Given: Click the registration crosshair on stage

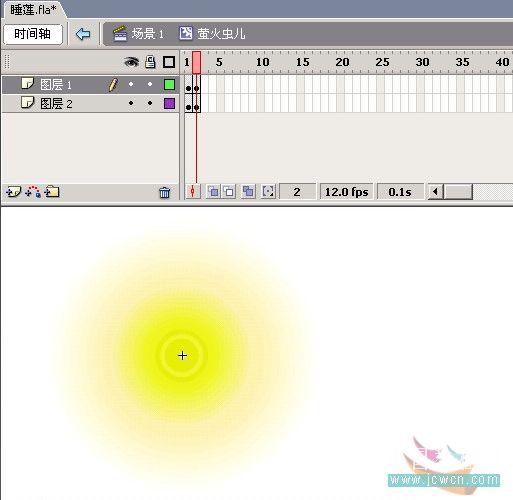Looking at the screenshot, I should pyautogui.click(x=182, y=356).
